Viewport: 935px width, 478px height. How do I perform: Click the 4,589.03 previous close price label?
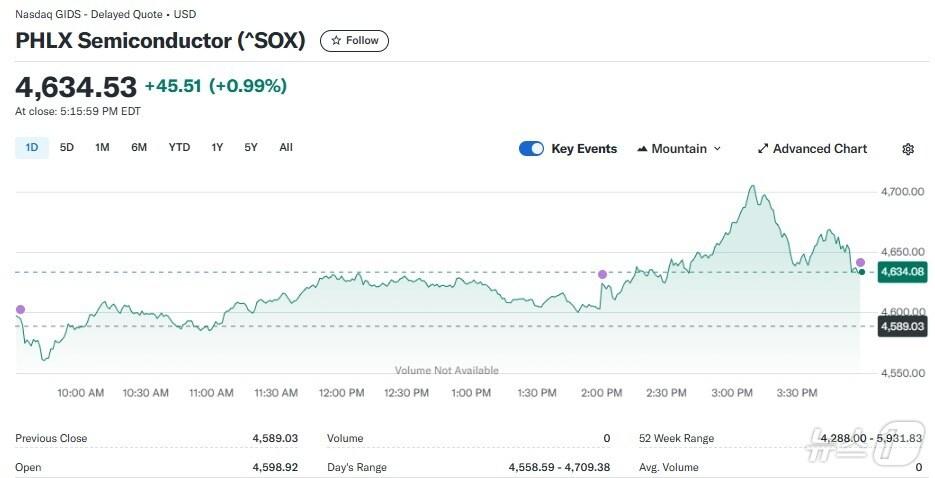coord(901,327)
